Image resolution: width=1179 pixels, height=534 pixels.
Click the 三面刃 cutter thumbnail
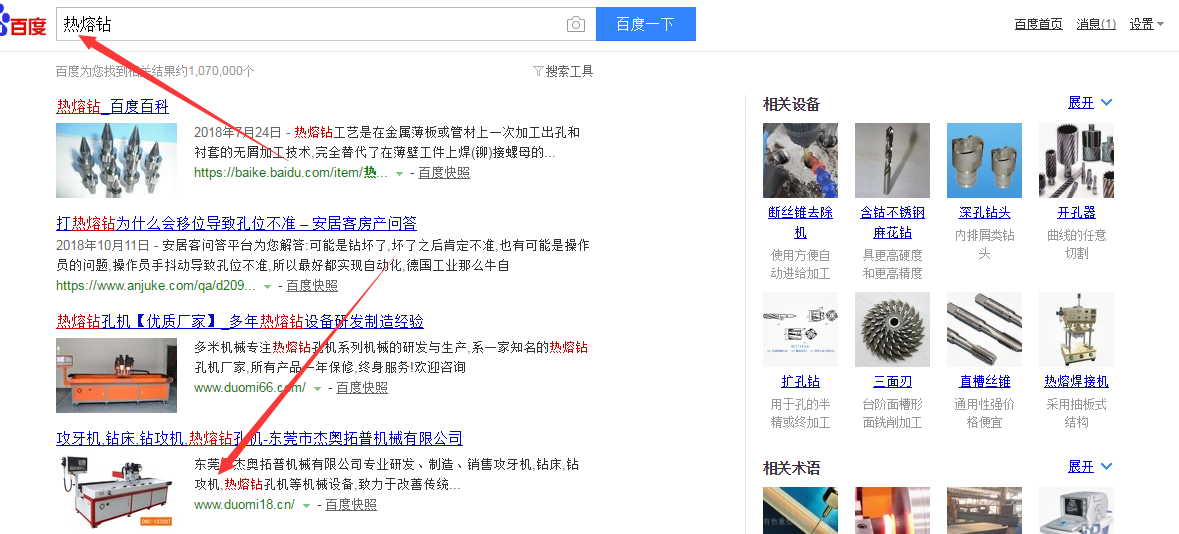point(892,329)
